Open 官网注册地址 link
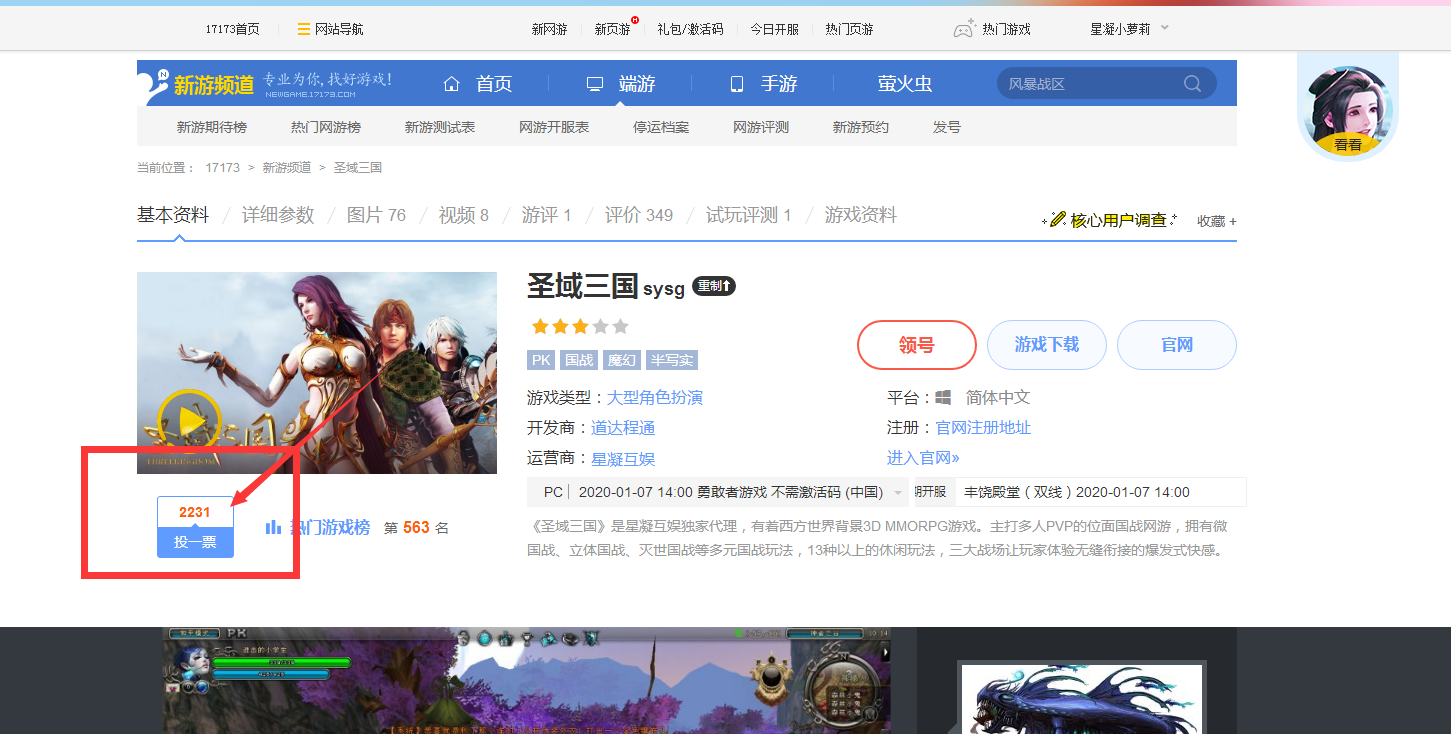This screenshot has width=1451, height=734. [x=983, y=428]
